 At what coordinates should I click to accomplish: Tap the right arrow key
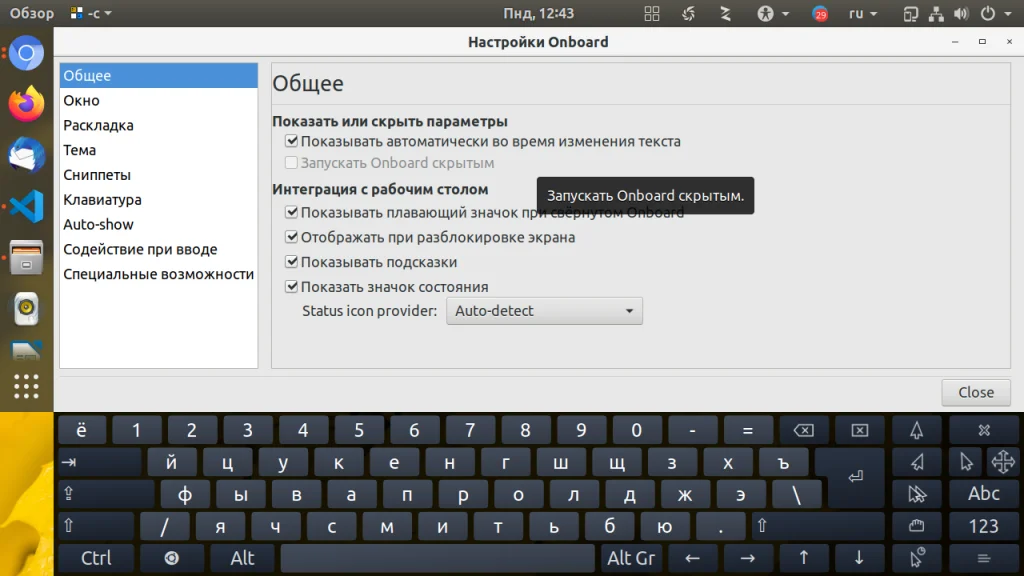pyautogui.click(x=748, y=558)
